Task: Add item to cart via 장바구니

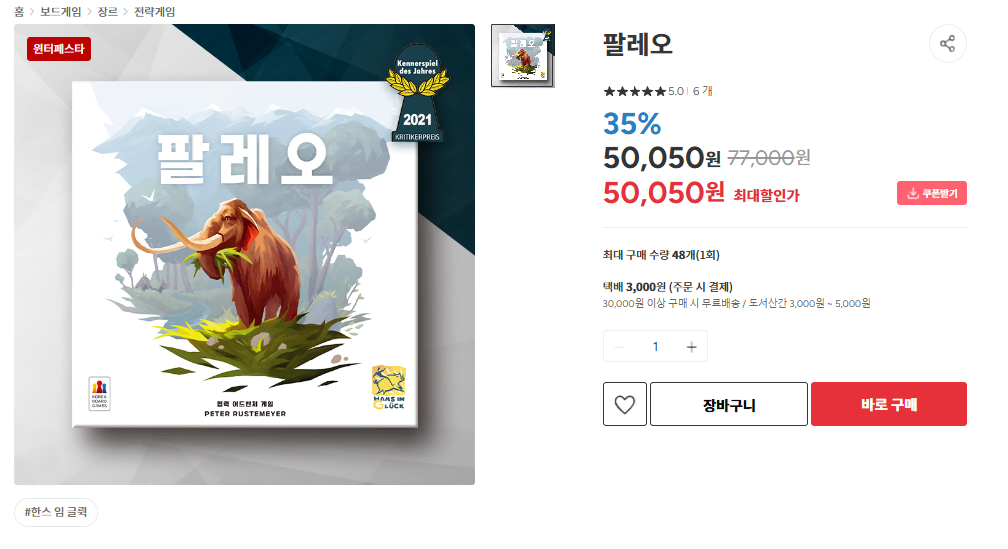Action: pos(728,404)
